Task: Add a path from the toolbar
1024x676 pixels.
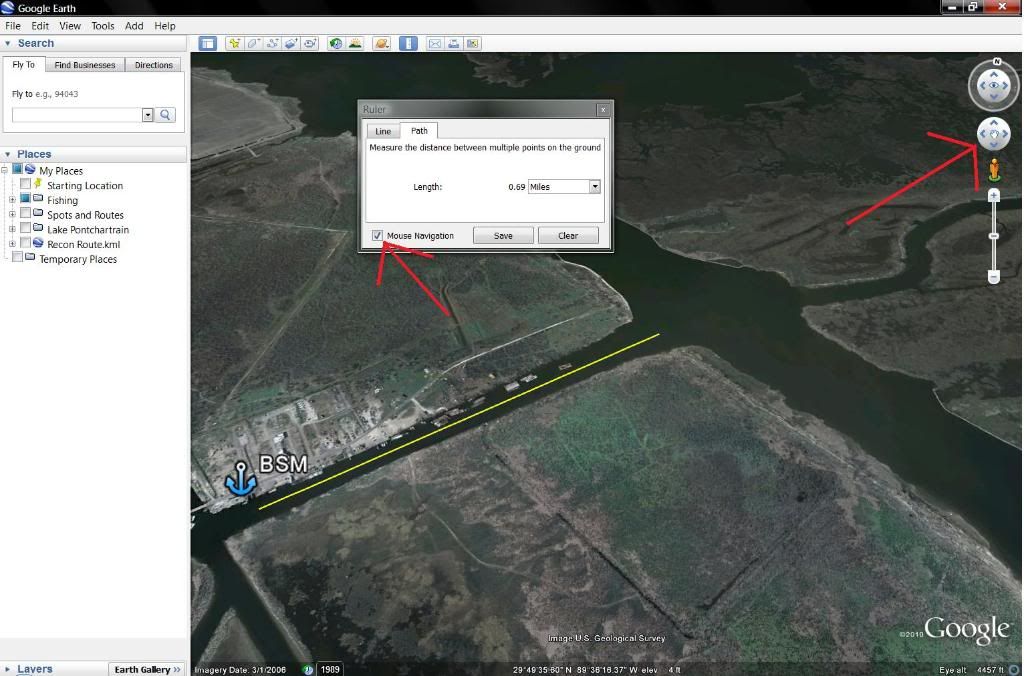Action: click(272, 44)
